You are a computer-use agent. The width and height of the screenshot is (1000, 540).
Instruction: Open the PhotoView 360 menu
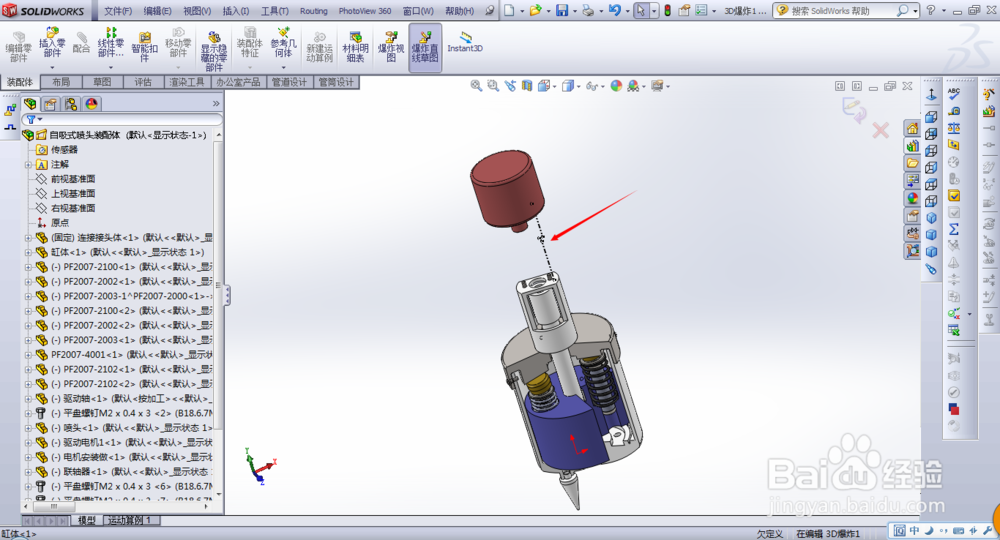(365, 11)
